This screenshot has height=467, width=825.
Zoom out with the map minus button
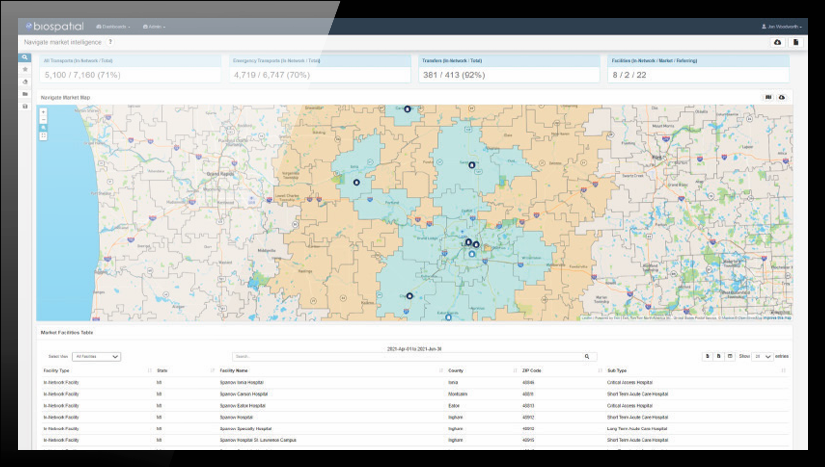(x=43, y=119)
